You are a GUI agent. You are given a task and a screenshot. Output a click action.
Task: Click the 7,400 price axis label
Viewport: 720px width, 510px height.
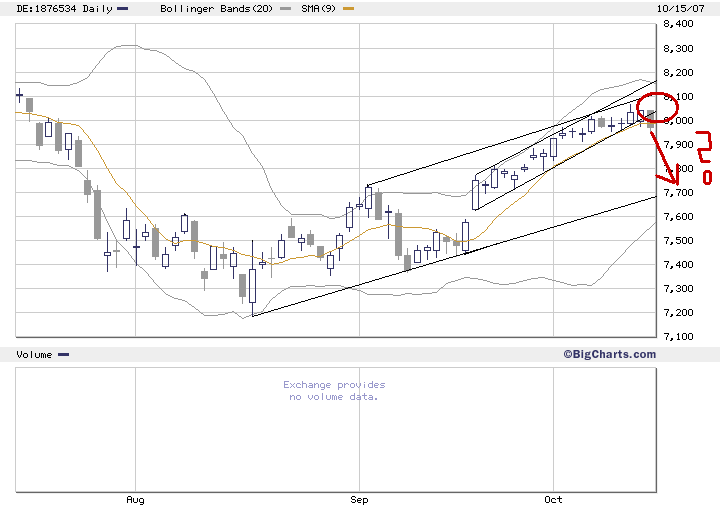[678, 264]
